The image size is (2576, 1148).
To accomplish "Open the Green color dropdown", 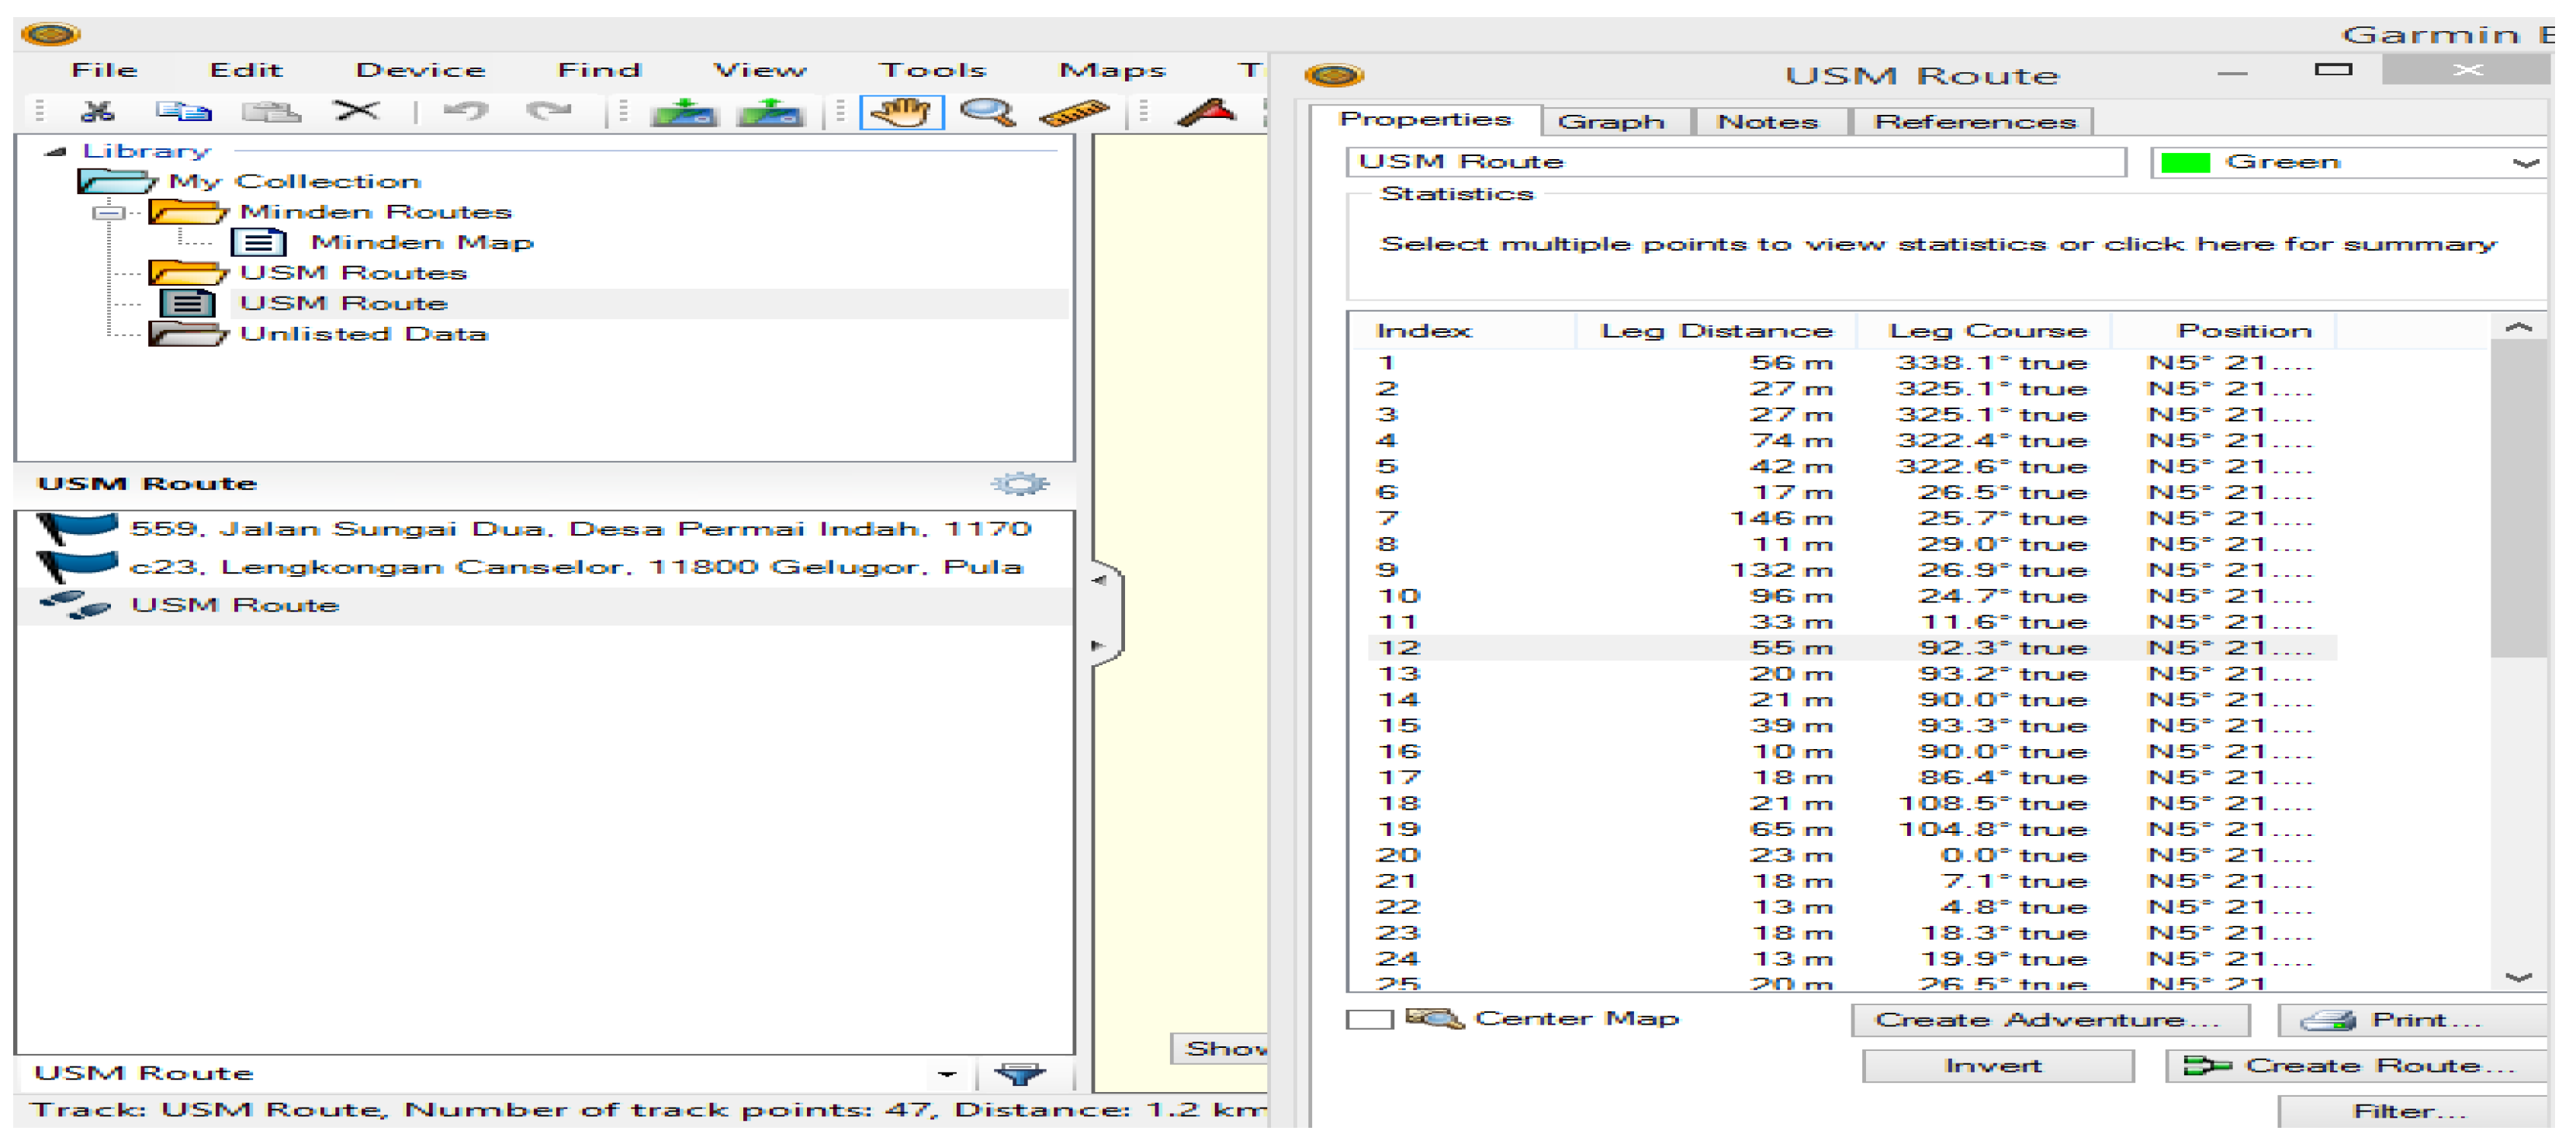I will pos(2525,163).
